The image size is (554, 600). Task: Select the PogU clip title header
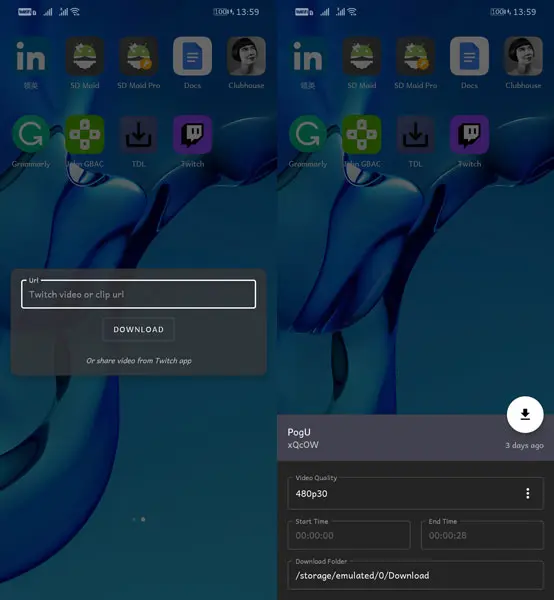[x=299, y=432]
